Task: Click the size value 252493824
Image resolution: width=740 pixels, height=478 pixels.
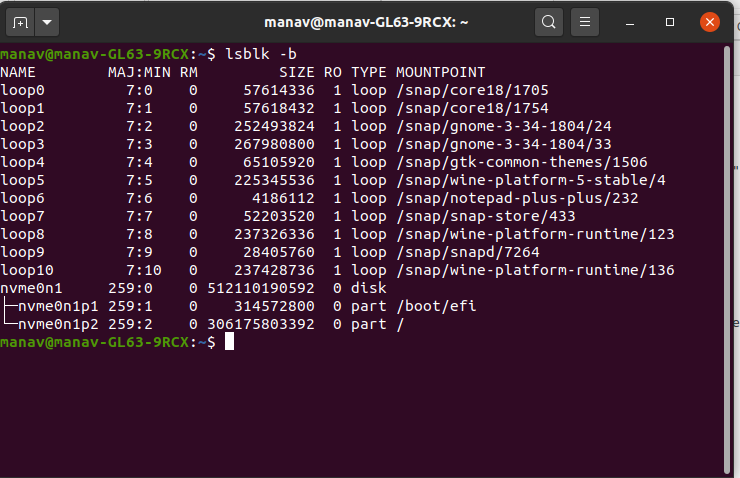Action: [274, 126]
